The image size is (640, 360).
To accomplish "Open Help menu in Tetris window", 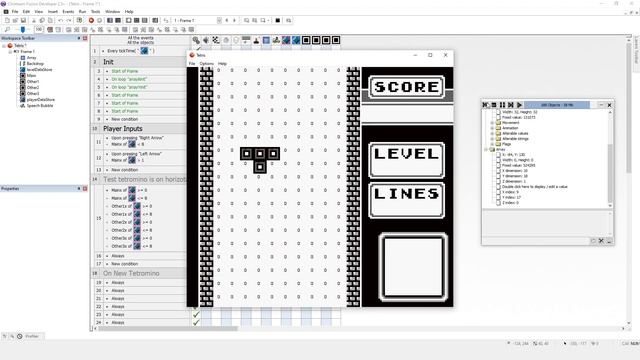I will [222, 64].
